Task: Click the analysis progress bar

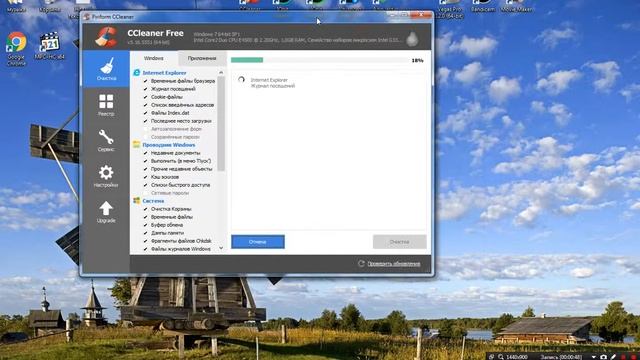Action: (320, 60)
